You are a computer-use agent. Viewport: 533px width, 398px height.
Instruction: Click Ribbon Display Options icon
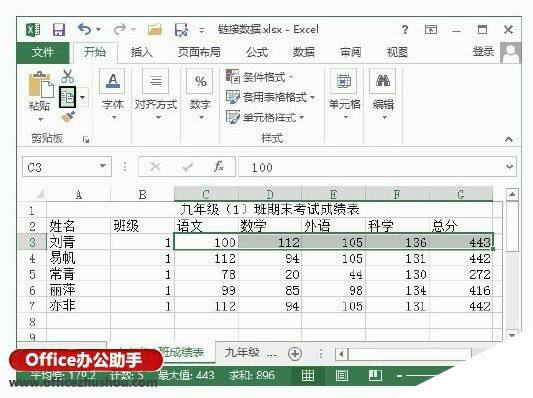[x=431, y=30]
